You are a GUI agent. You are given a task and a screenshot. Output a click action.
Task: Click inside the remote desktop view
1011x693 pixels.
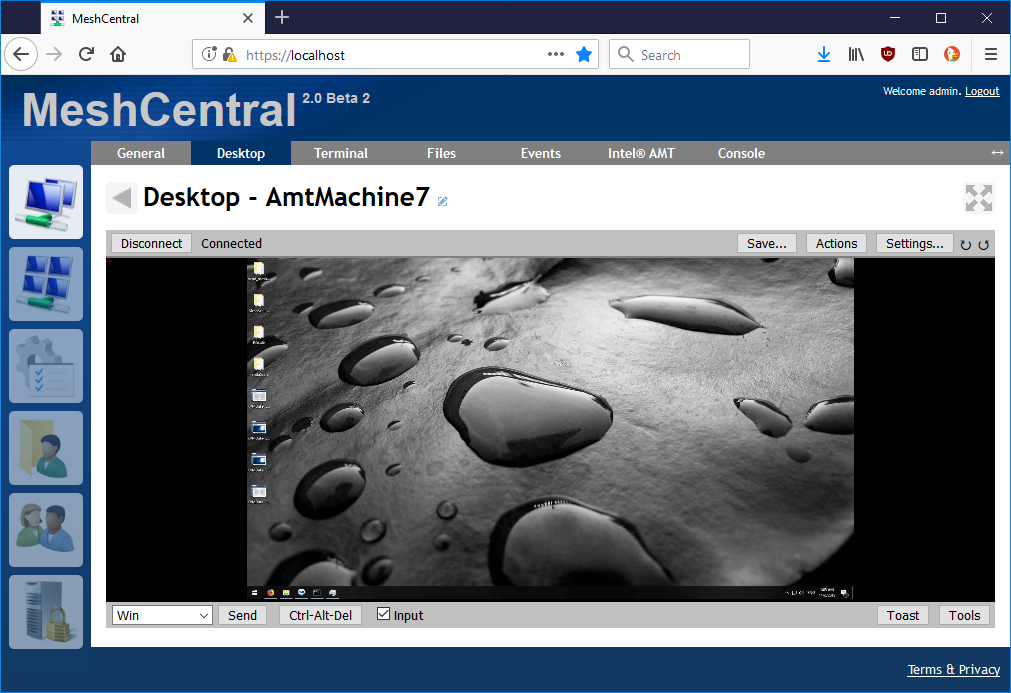550,420
